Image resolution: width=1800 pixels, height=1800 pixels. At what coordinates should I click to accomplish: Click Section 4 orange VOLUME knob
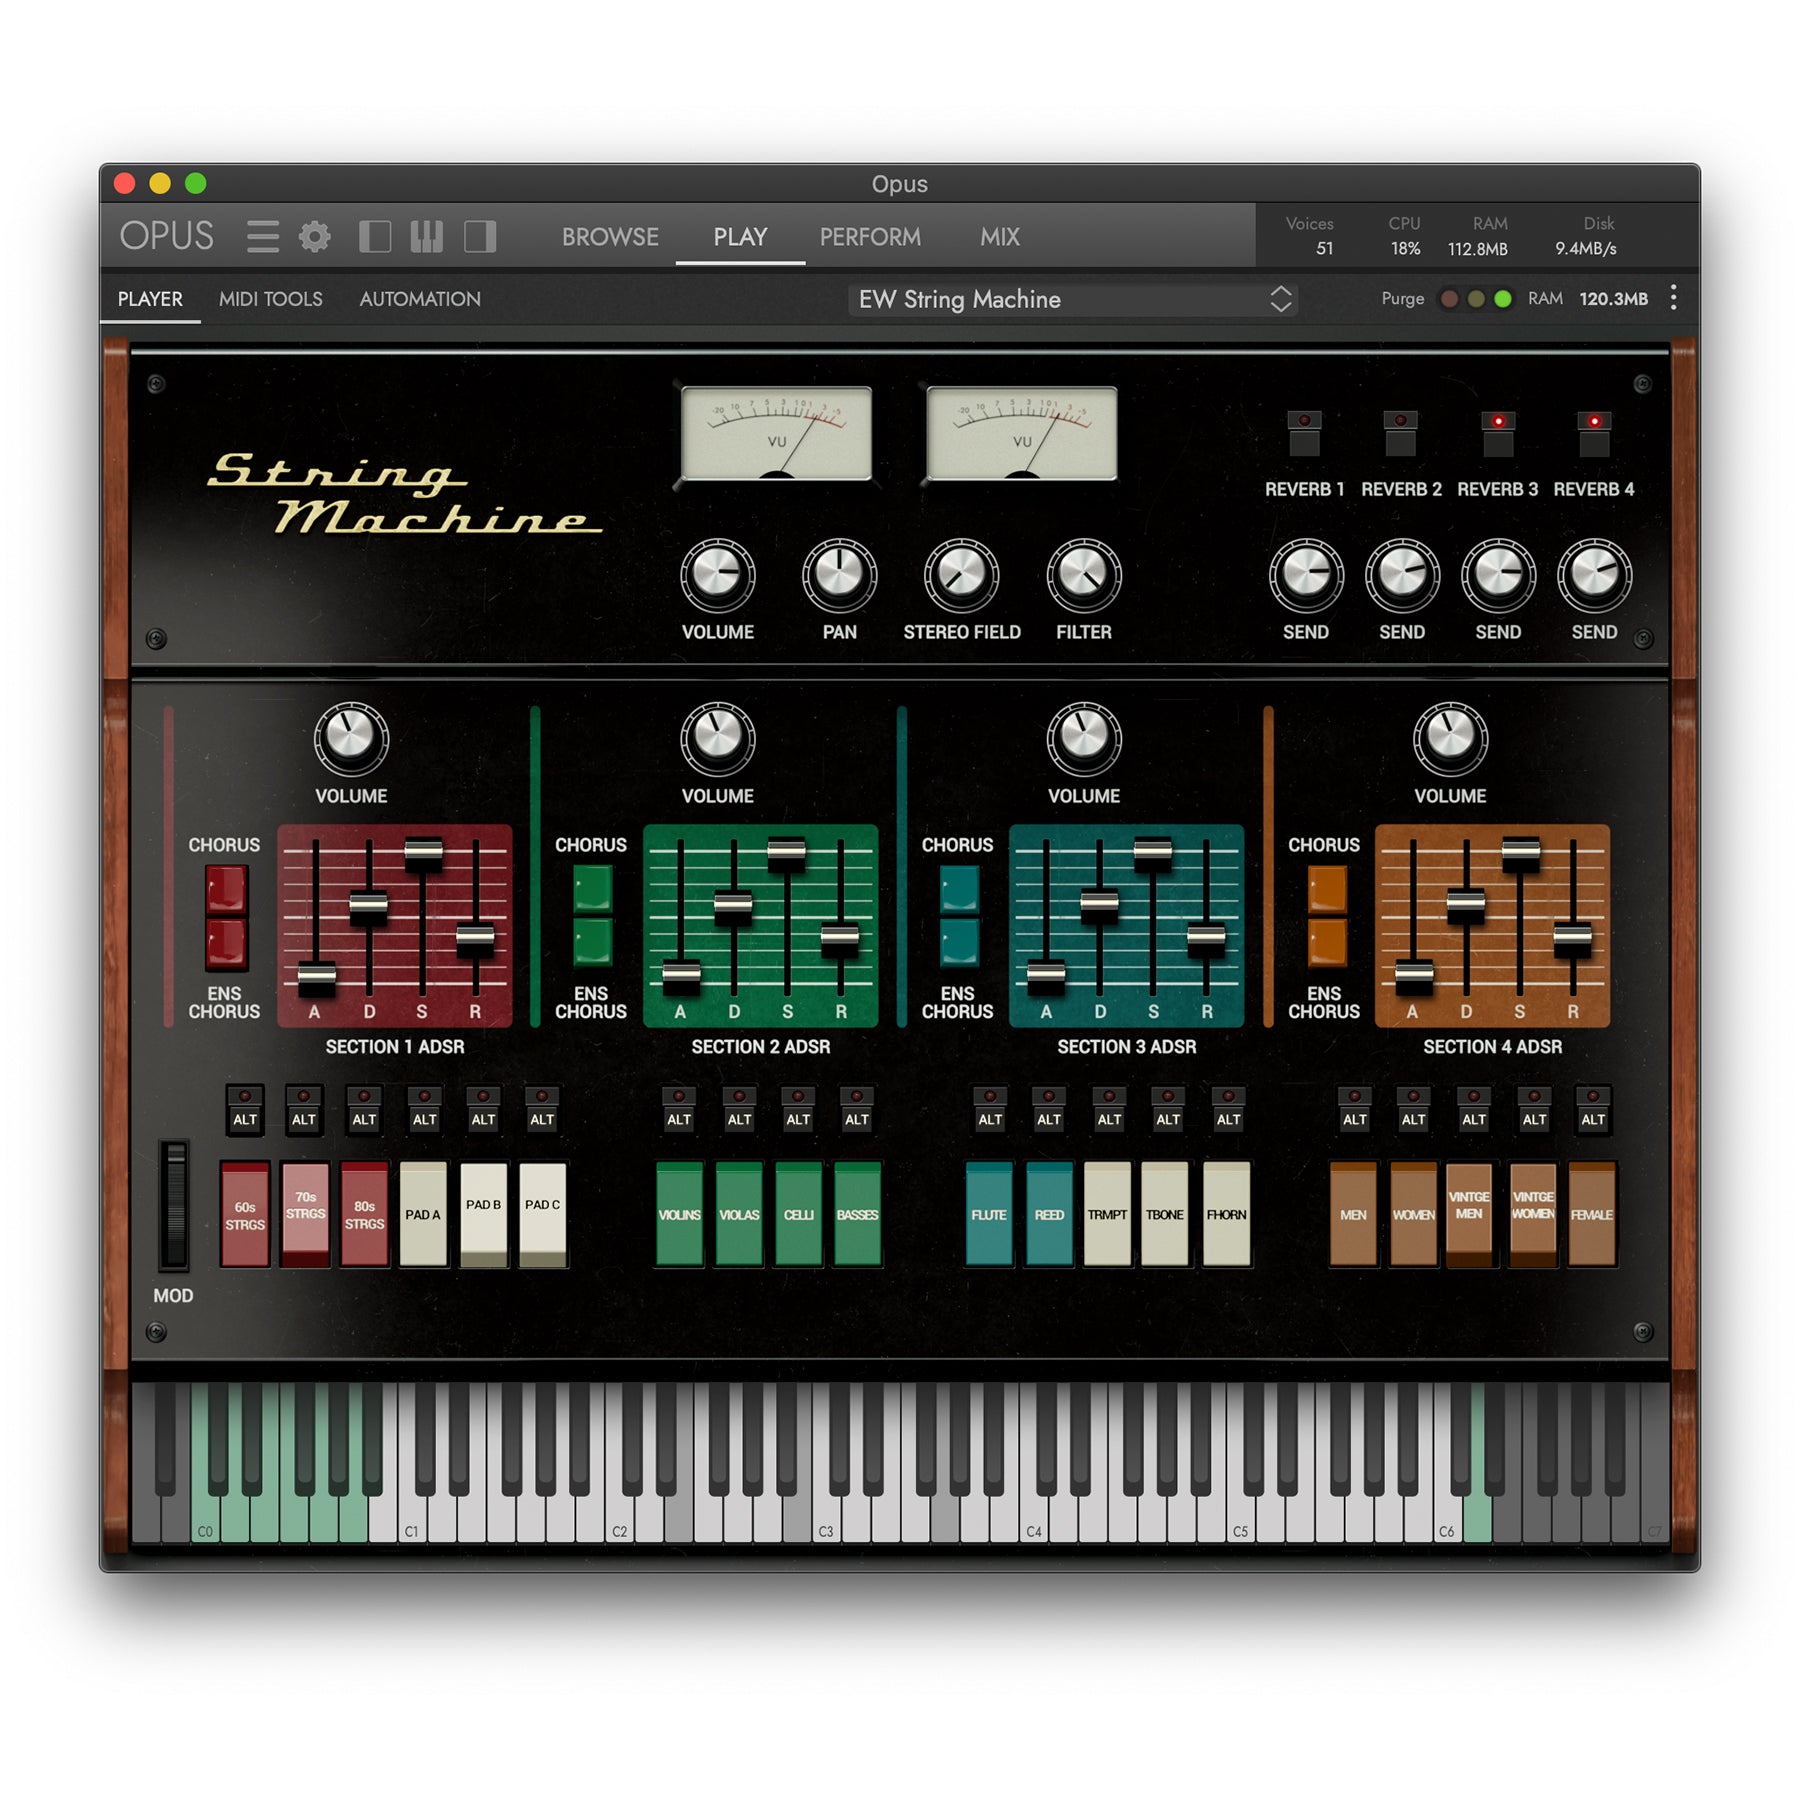(1450, 738)
